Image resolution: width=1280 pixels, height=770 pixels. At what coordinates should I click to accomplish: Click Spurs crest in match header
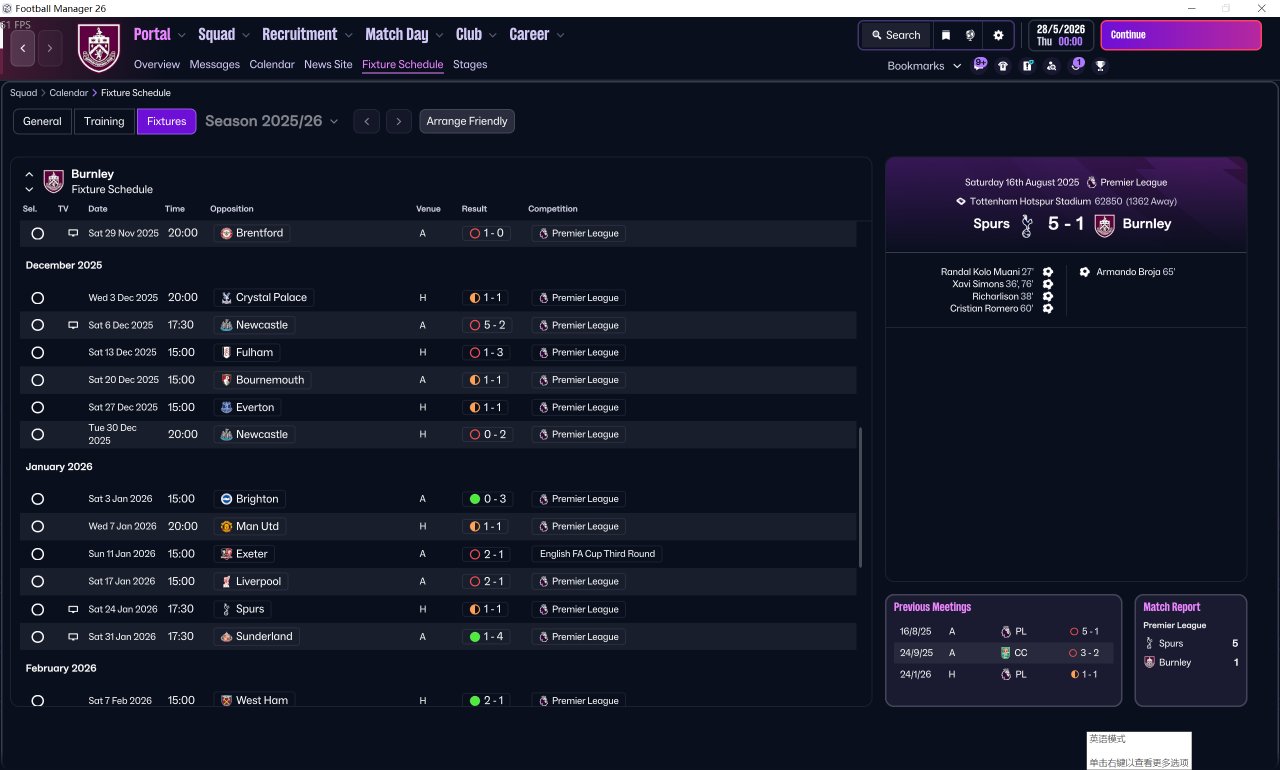click(1026, 225)
